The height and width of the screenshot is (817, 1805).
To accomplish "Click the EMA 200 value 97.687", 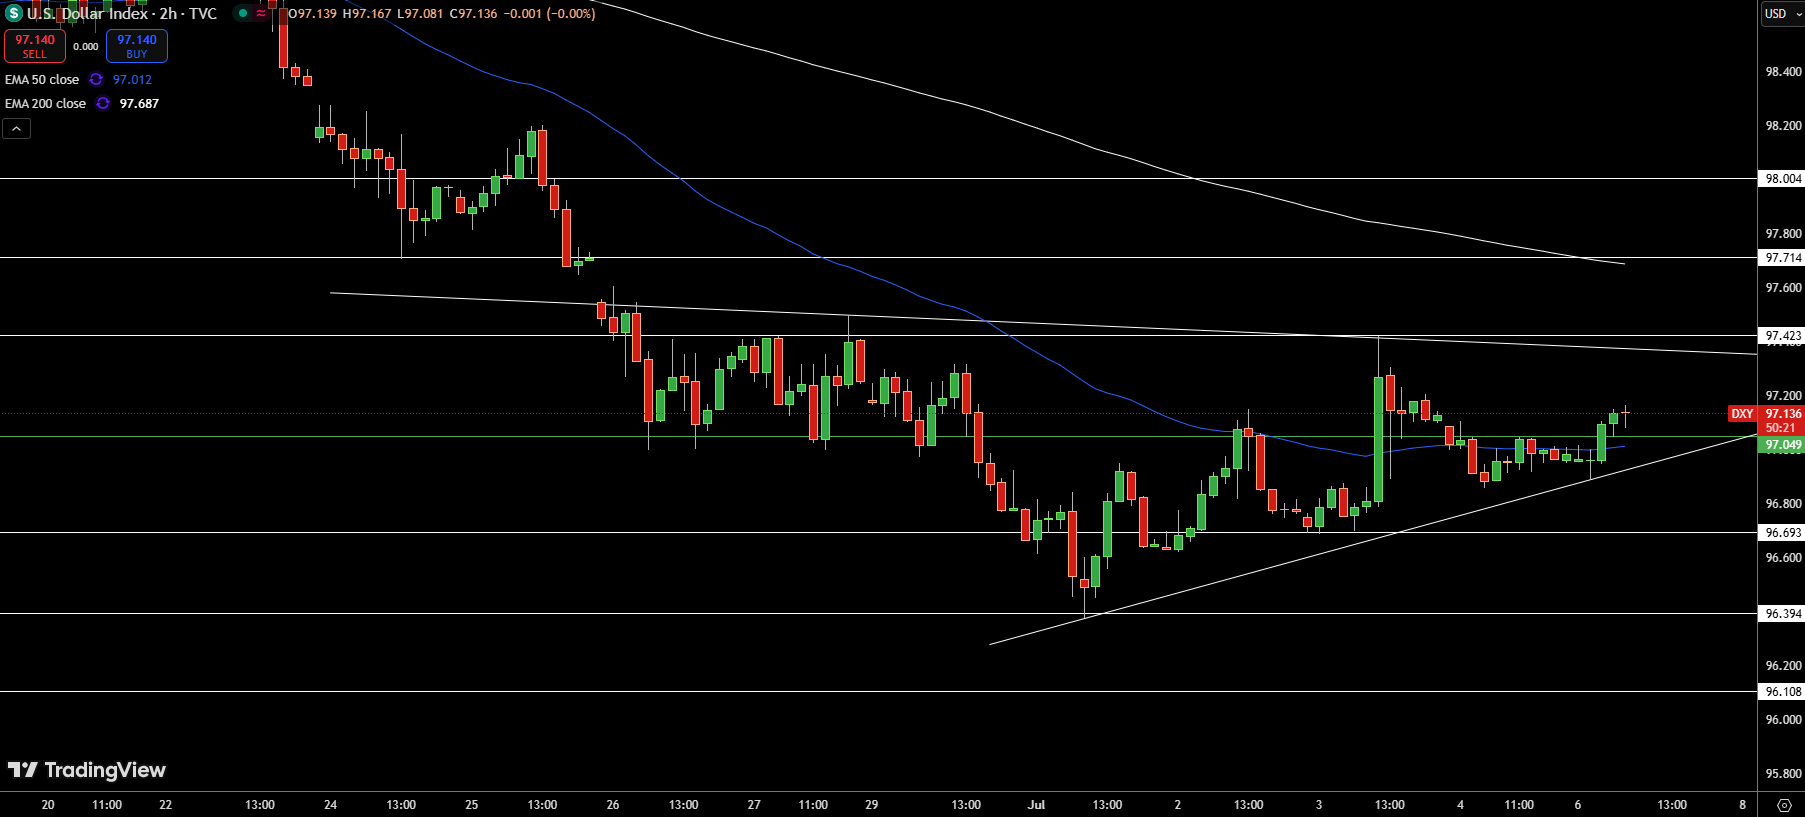I will click(x=139, y=104).
